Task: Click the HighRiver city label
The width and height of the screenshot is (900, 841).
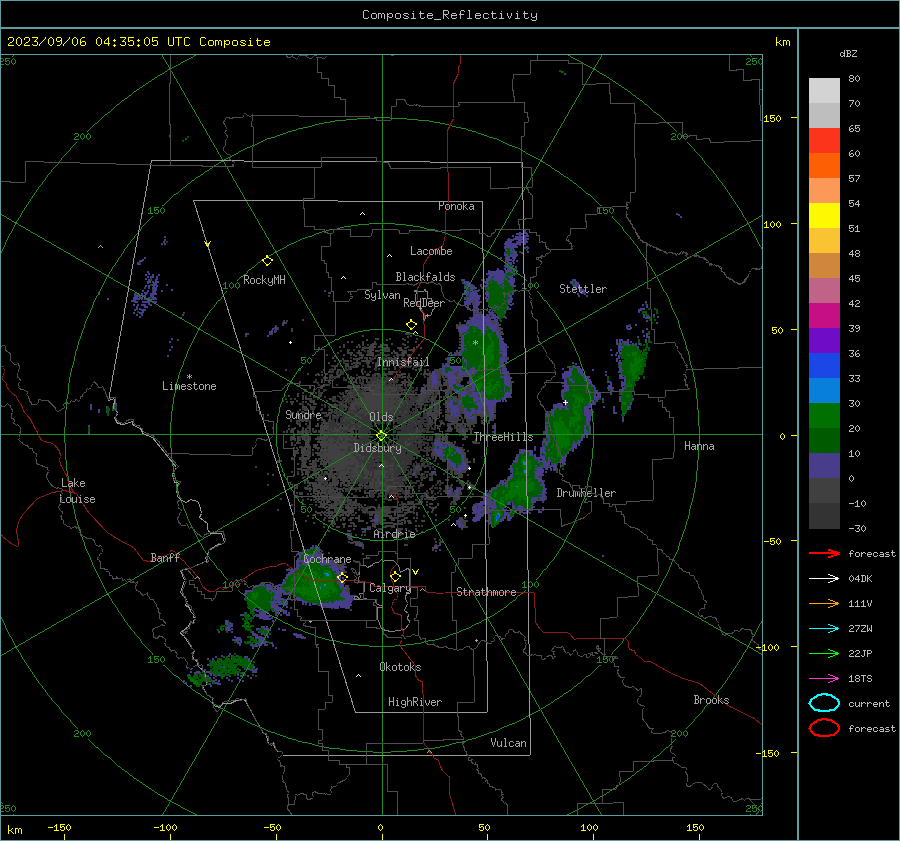Action: 415,702
